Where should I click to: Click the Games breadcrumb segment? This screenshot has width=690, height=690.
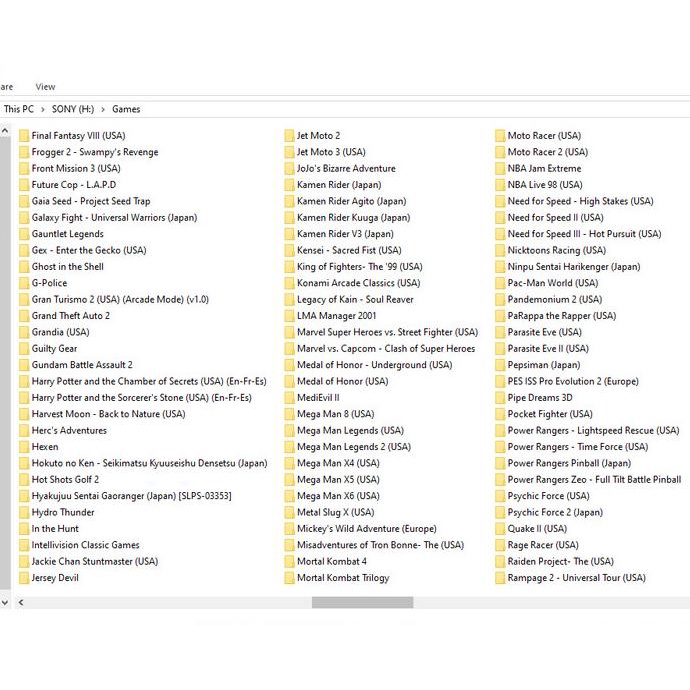126,109
